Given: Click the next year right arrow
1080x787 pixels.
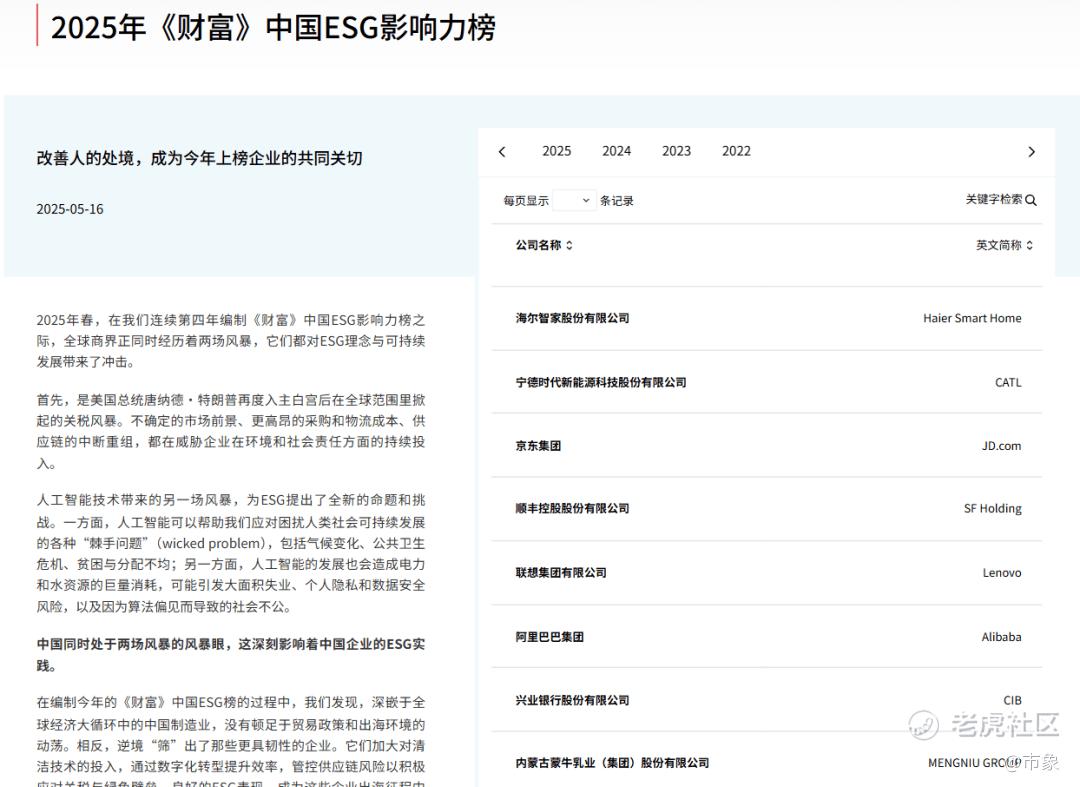Looking at the screenshot, I should pos(1031,152).
